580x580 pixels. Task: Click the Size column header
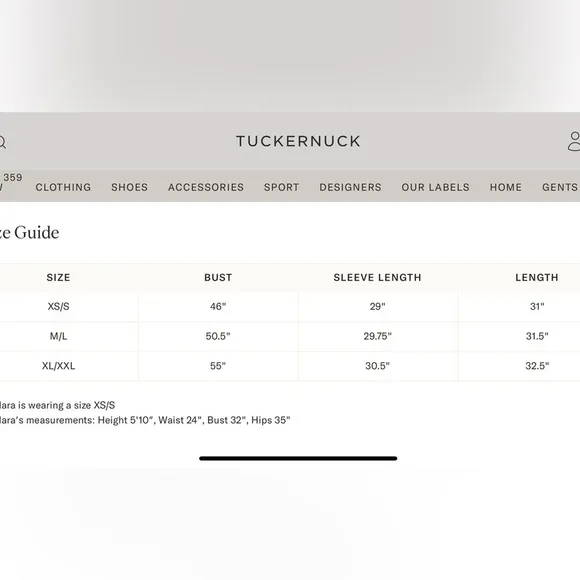[x=58, y=277]
